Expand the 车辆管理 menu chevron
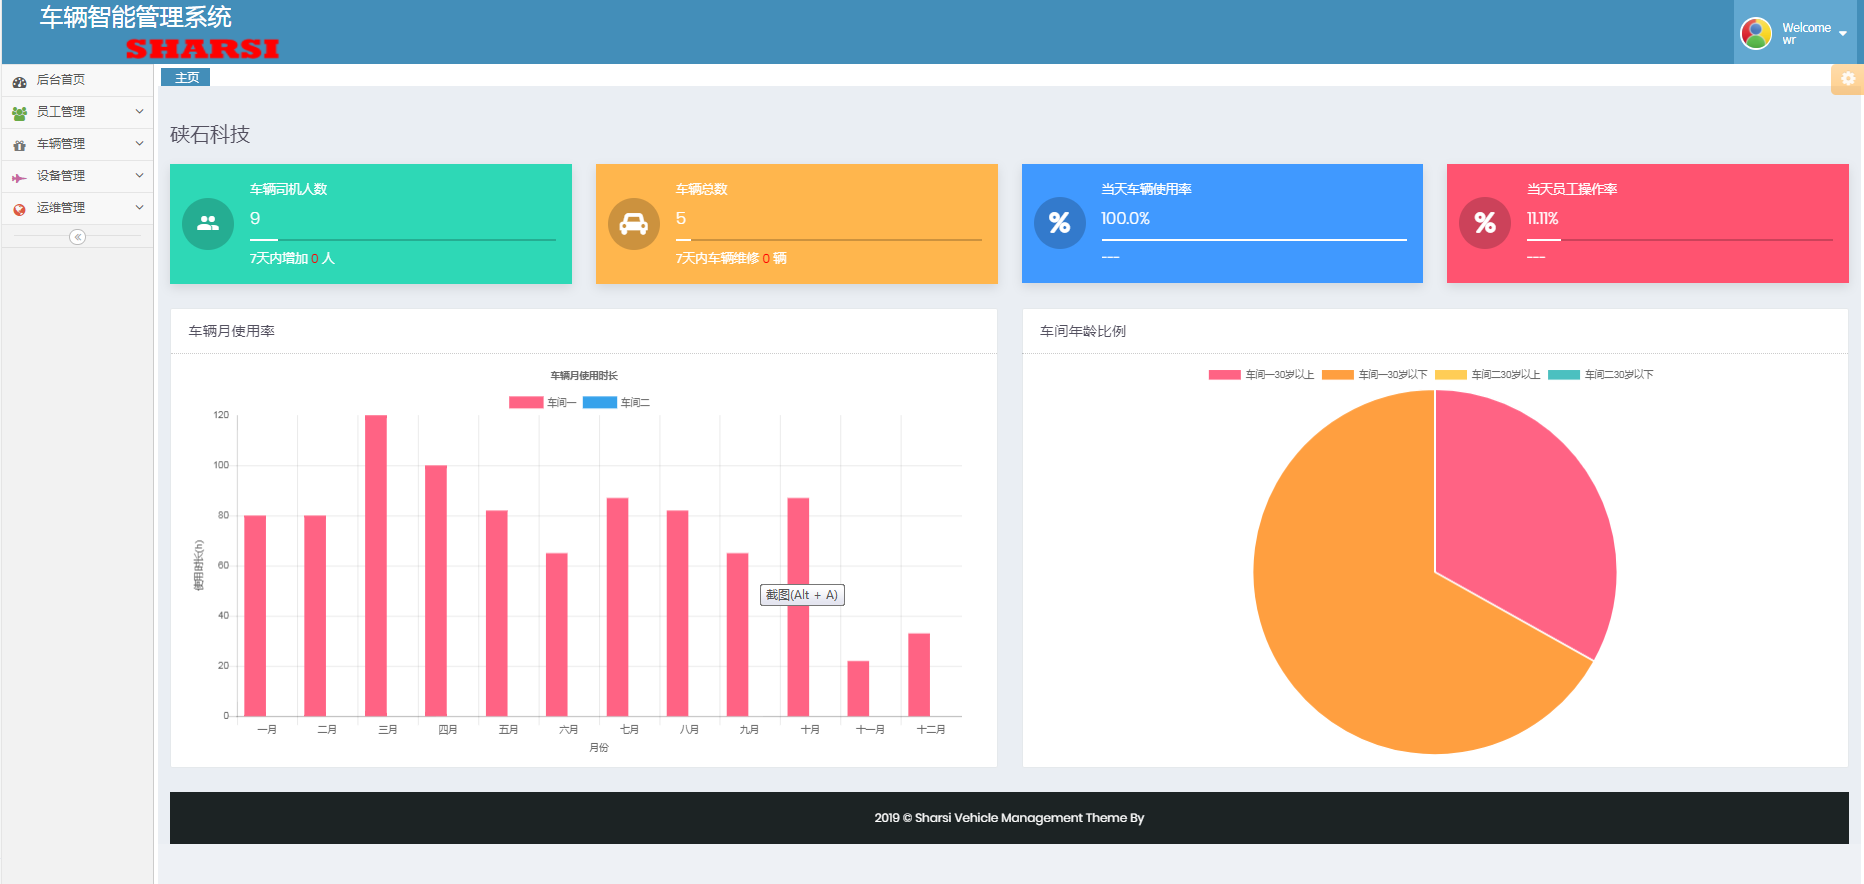1864x884 pixels. [x=139, y=144]
